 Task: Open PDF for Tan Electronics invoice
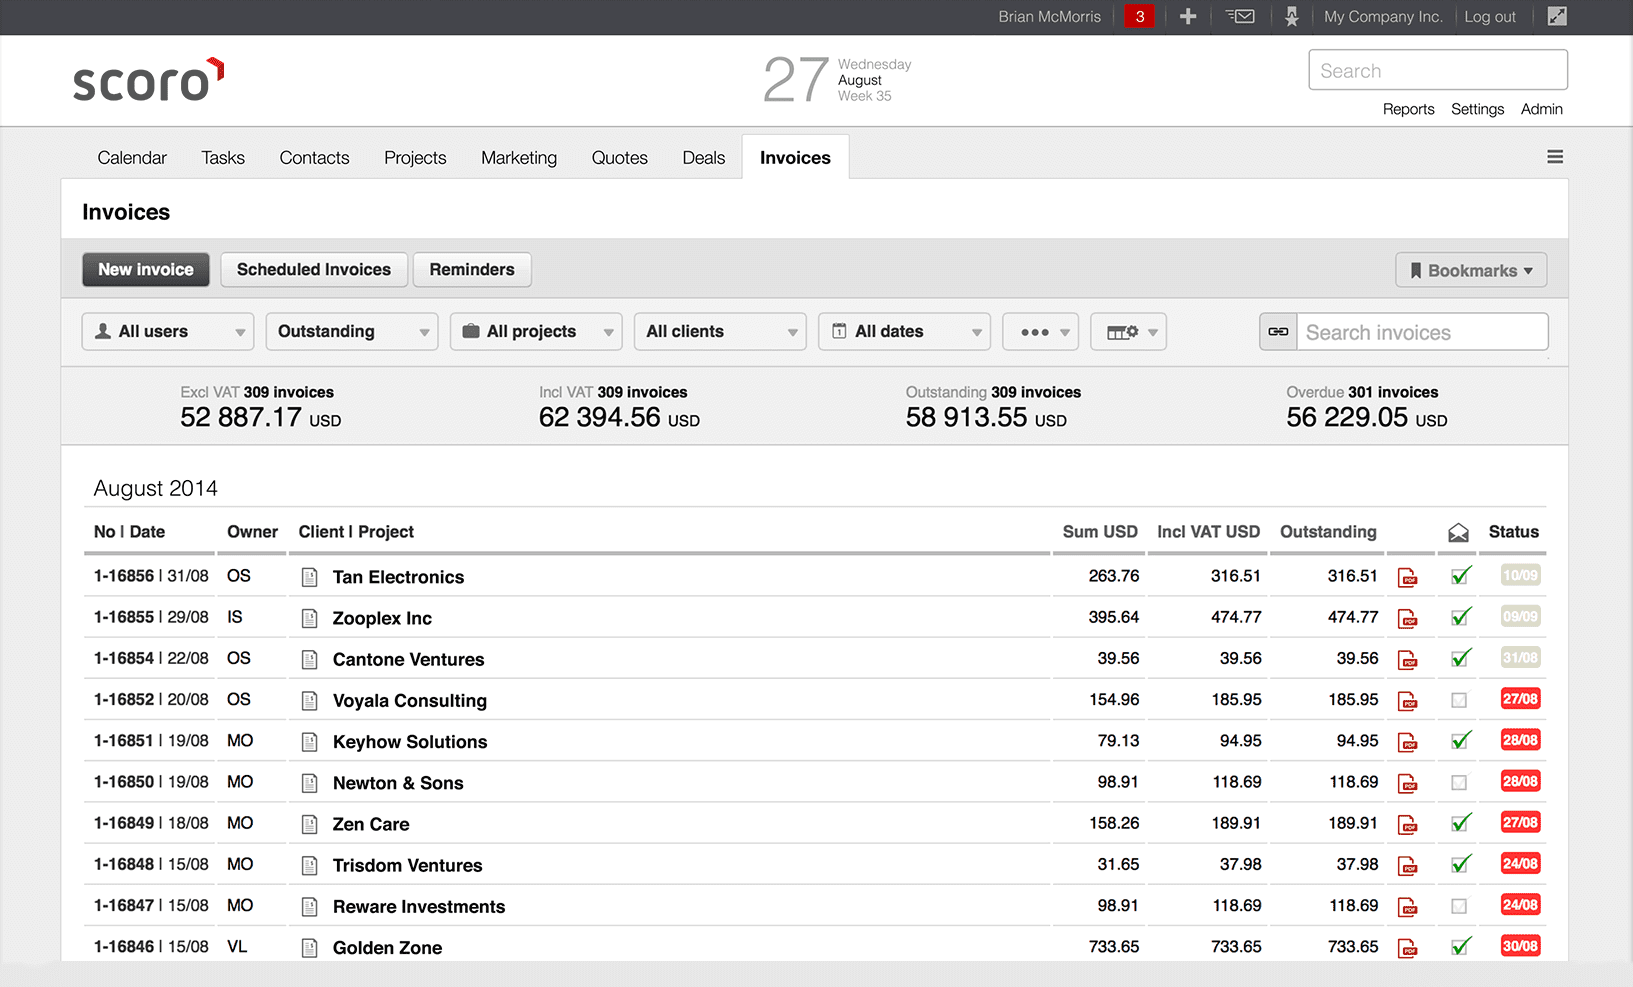(1408, 577)
